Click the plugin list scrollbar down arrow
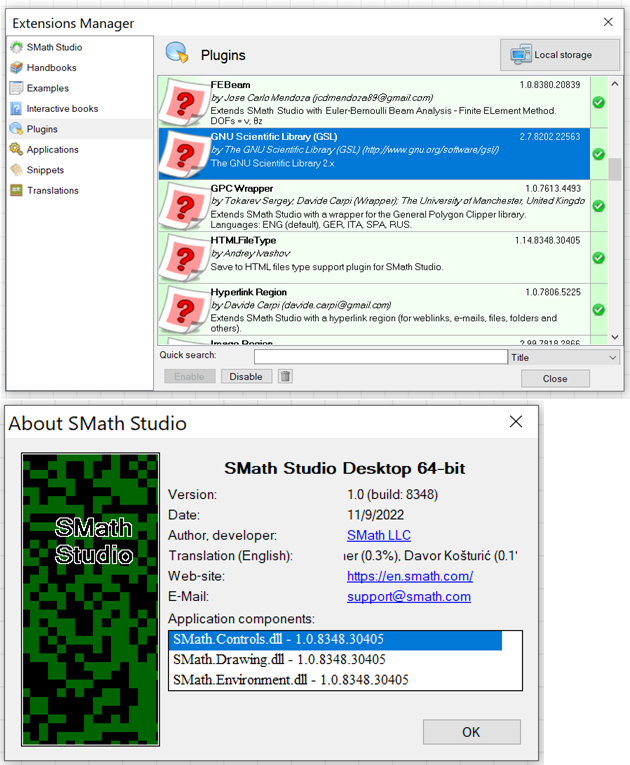The height and width of the screenshot is (765, 630). pyautogui.click(x=614, y=338)
